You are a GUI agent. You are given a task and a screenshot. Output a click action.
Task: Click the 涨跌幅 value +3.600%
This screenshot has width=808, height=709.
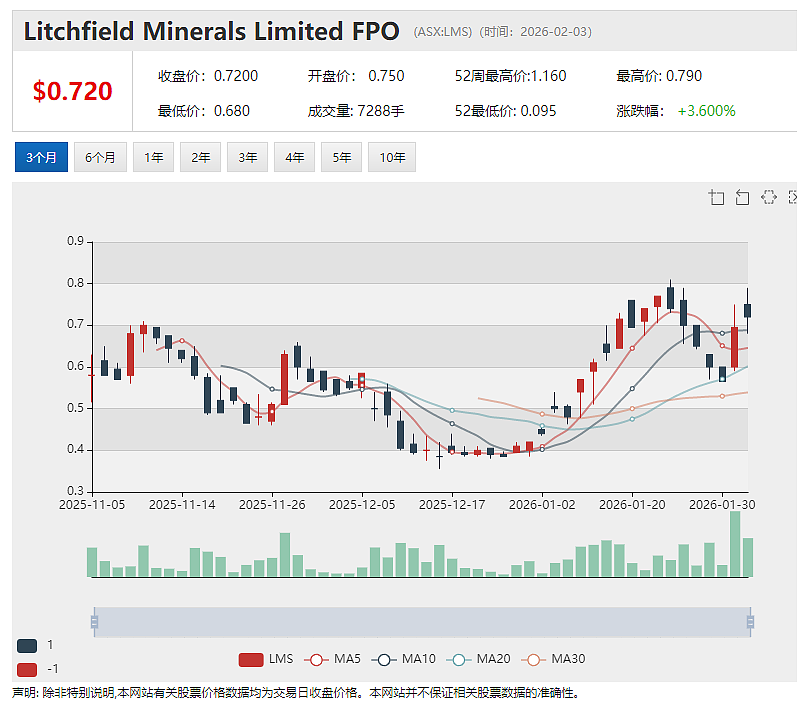pyautogui.click(x=706, y=111)
